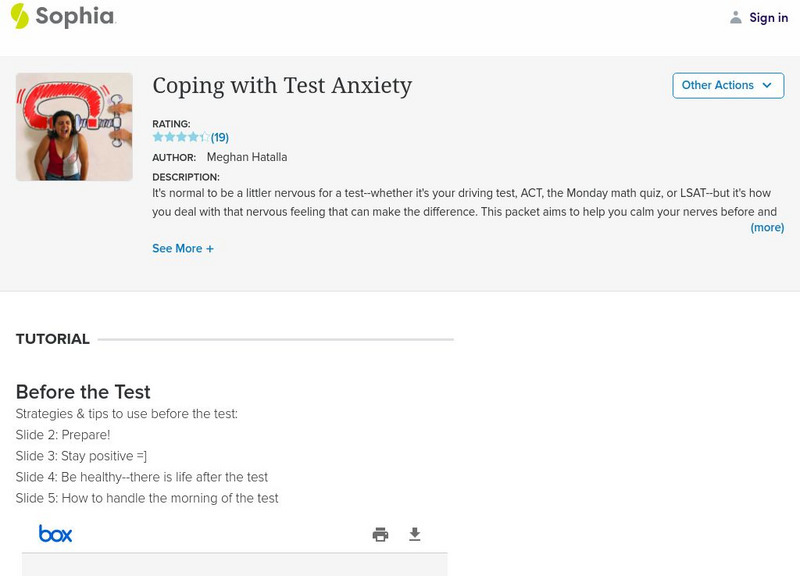Image resolution: width=800 pixels, height=576 pixels.
Task: Select author Meghan Hatalla
Action: (x=246, y=157)
